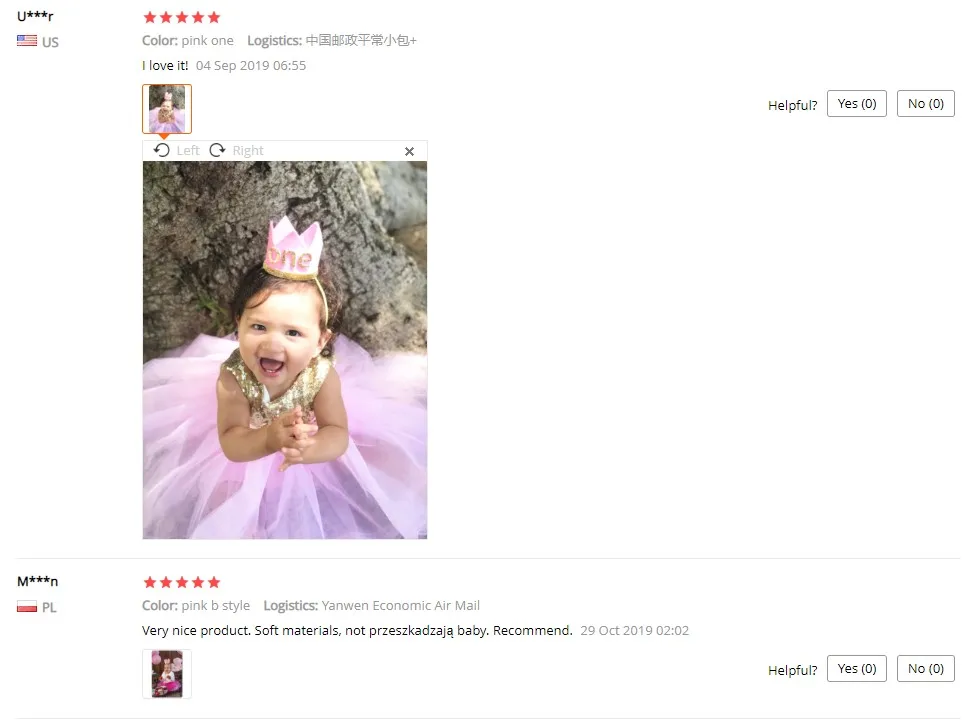This screenshot has height=722, width=976.
Task: Click the five-star rating of U***r
Action: [182, 17]
